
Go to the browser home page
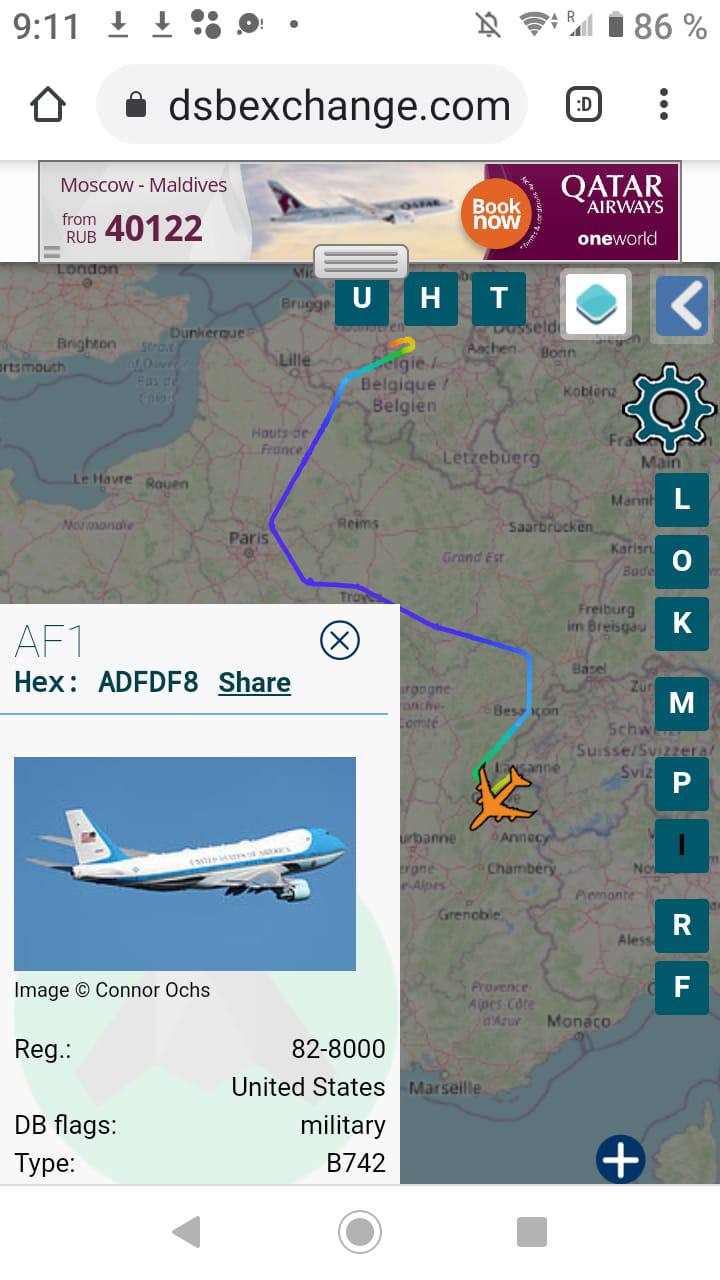[x=48, y=104]
